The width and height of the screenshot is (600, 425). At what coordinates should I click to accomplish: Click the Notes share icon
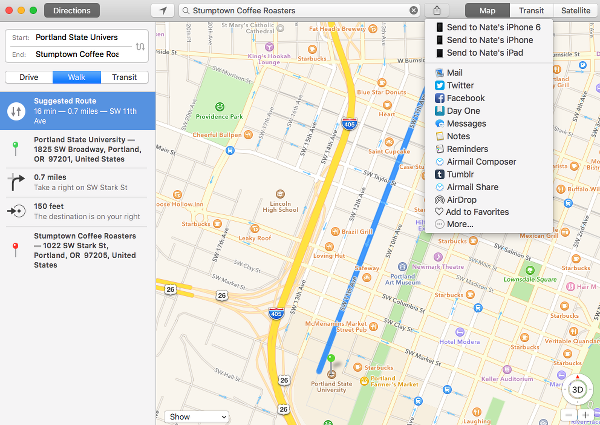pos(440,136)
